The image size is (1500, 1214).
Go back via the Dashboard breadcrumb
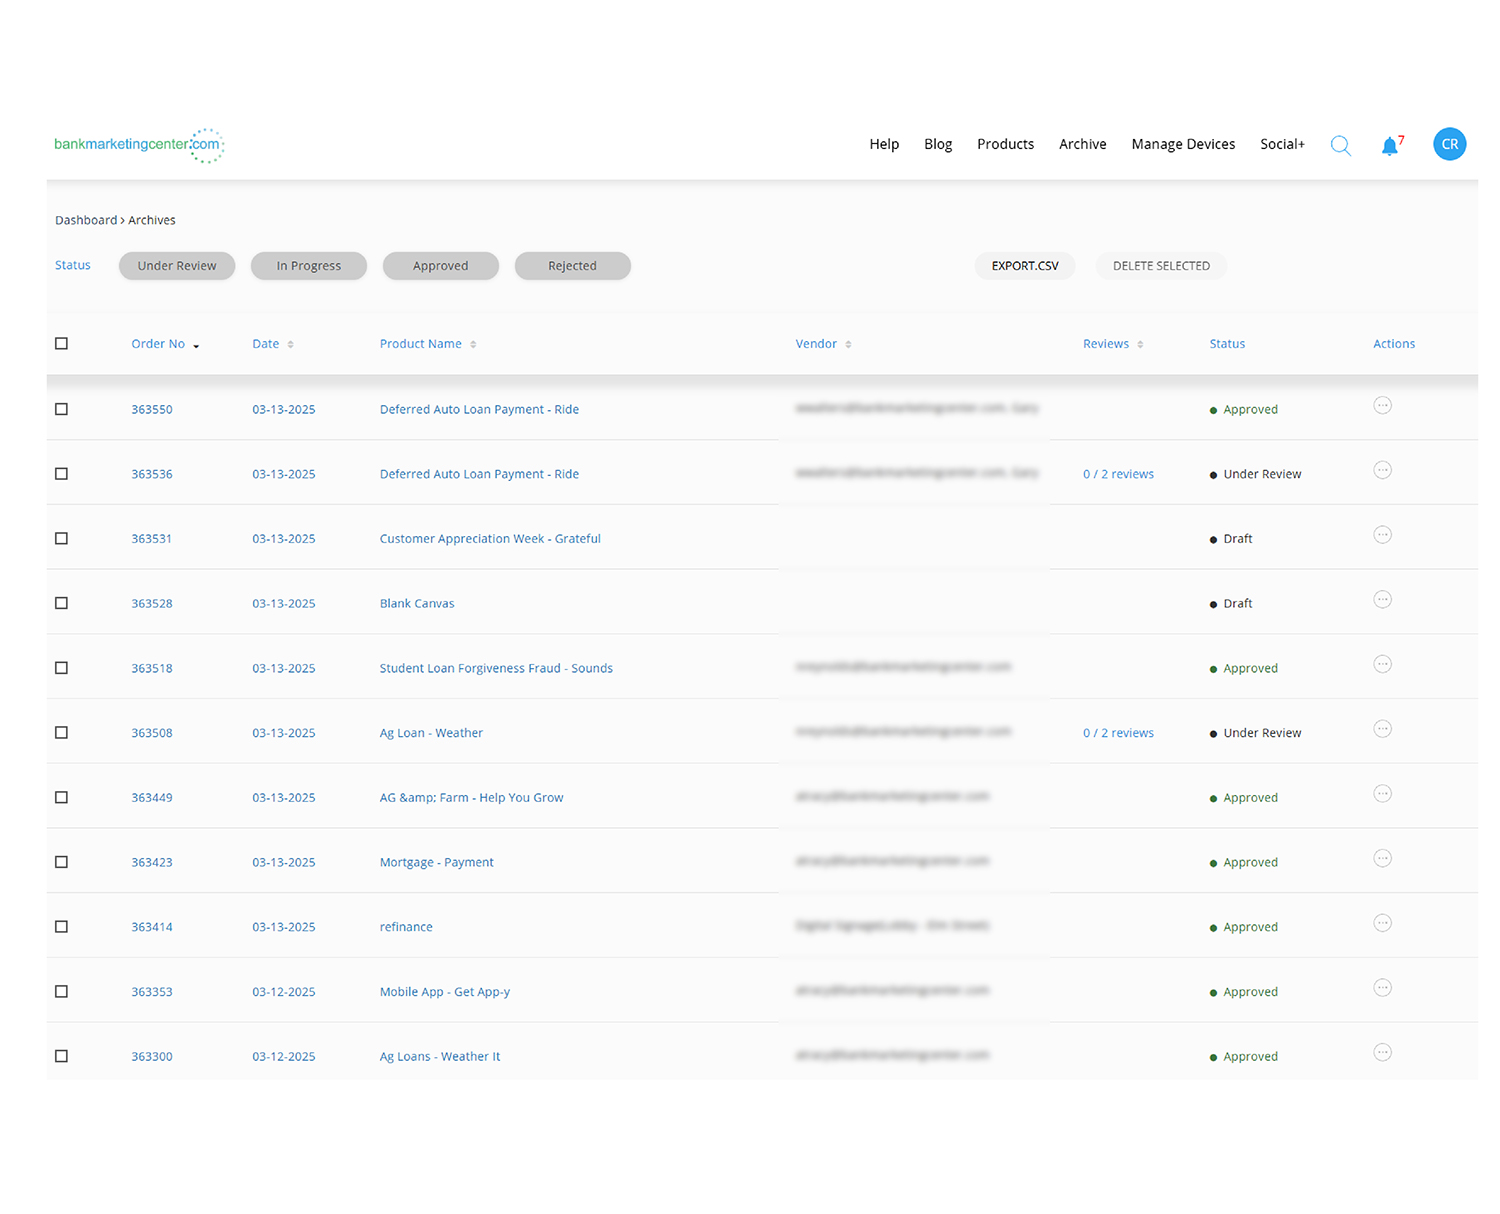(85, 220)
